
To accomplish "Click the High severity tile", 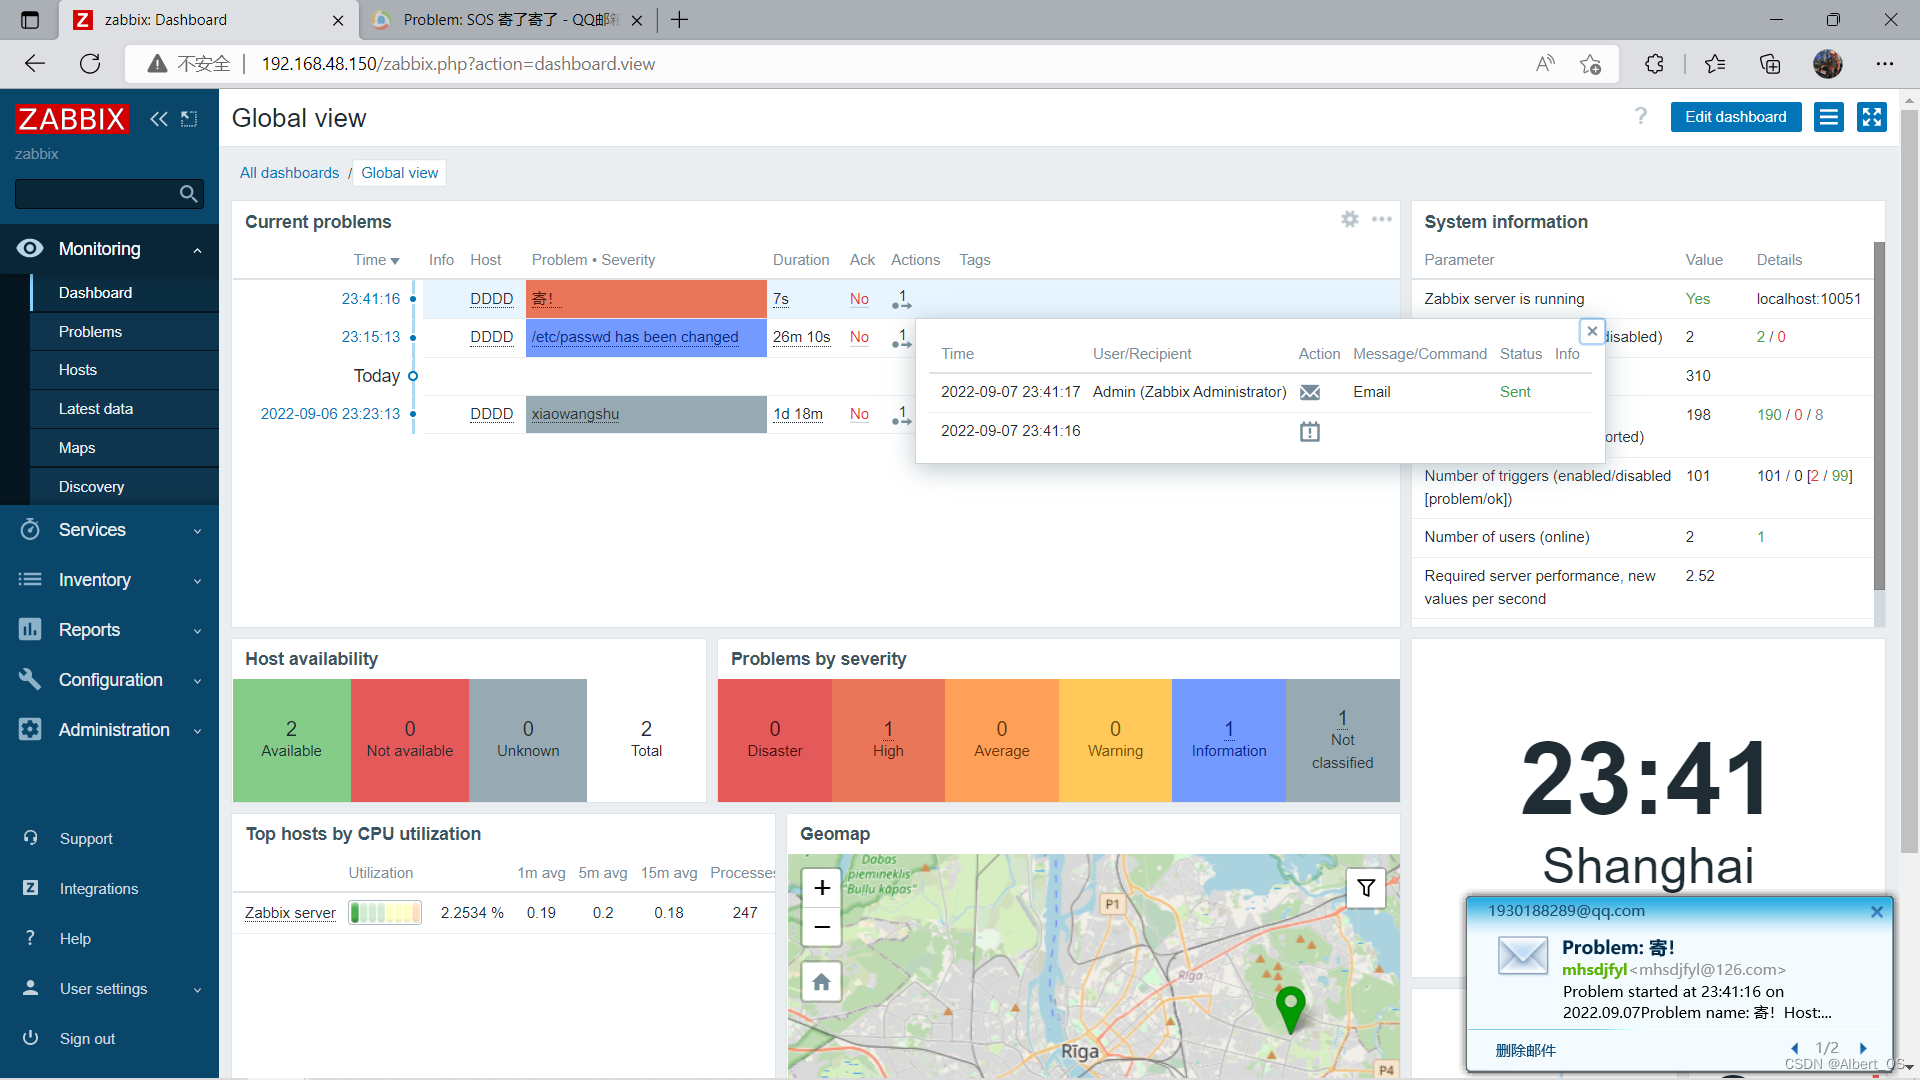I will point(888,740).
